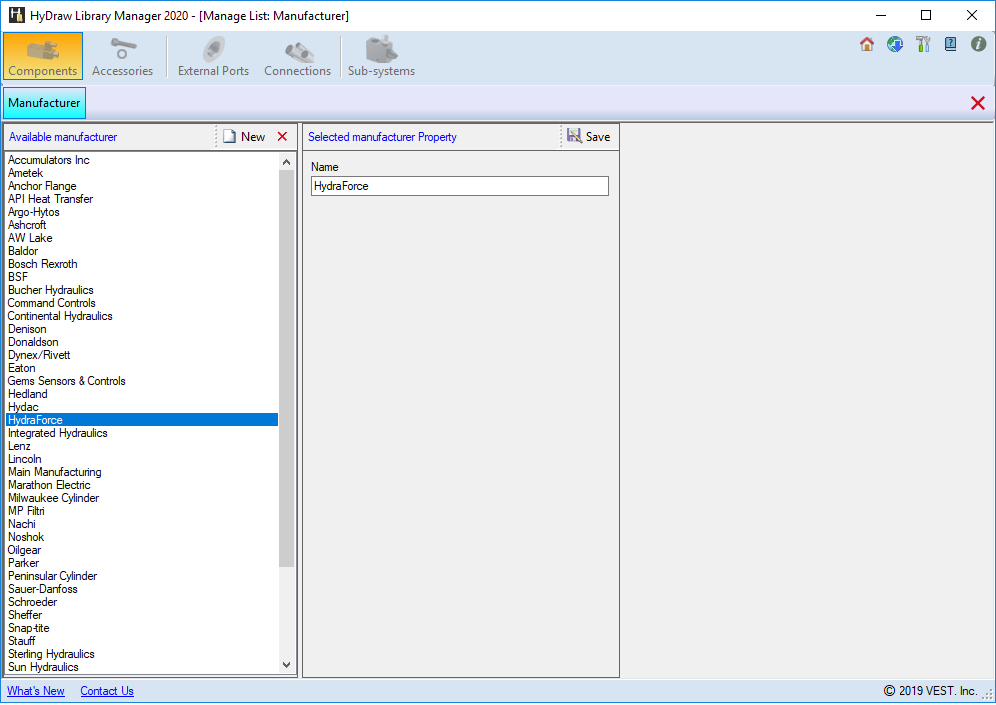Image resolution: width=996 pixels, height=705 pixels.
Task: Delete selected manufacturer with red X
Action: [x=283, y=137]
